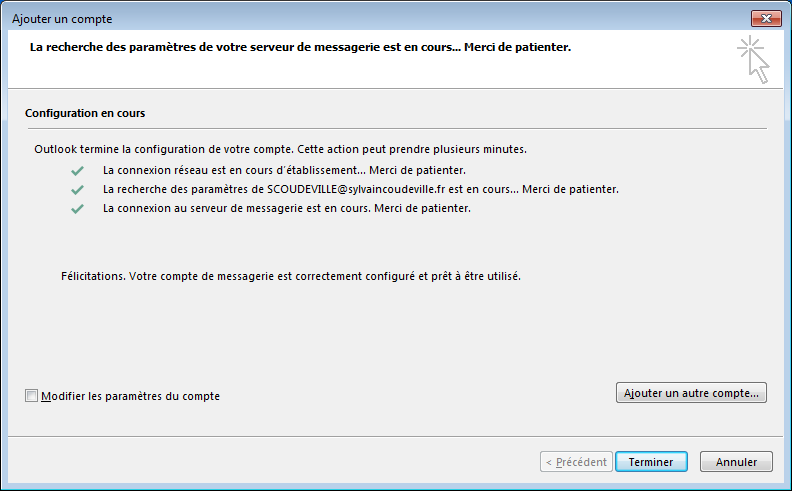Click the bold server search header text
The image size is (792, 491).
(300, 47)
